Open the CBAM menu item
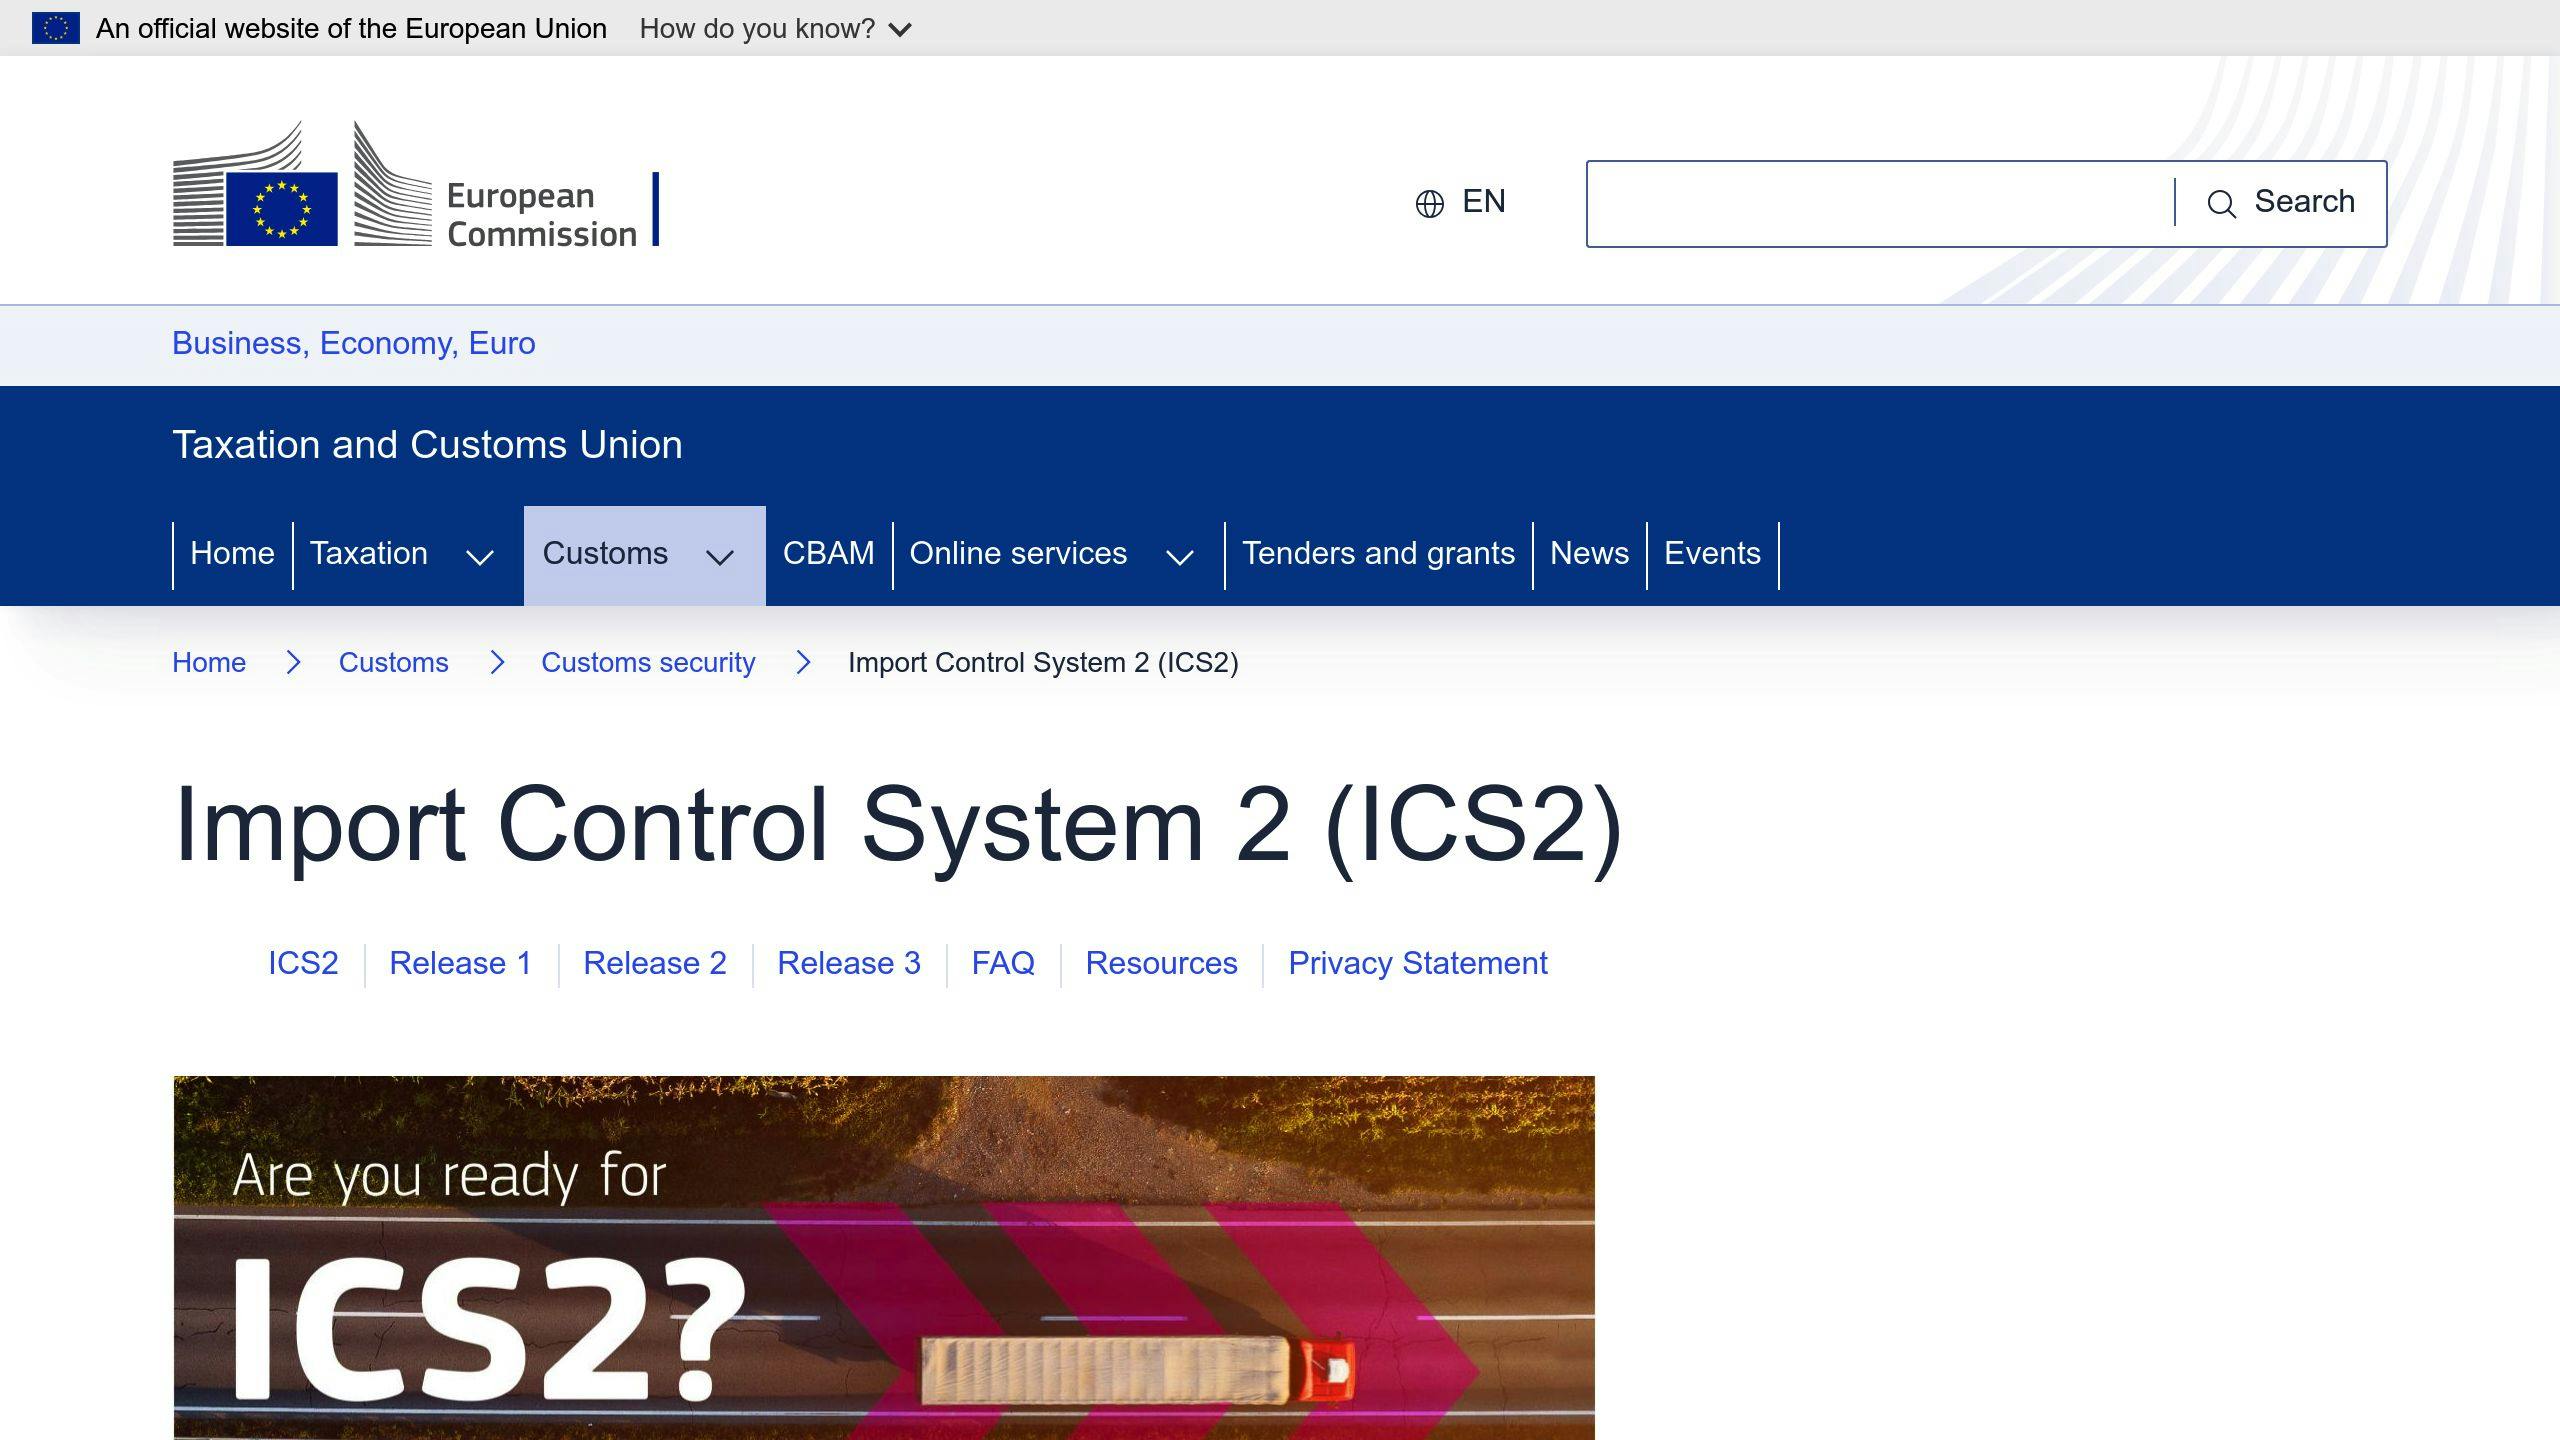The image size is (2560, 1440). (829, 553)
